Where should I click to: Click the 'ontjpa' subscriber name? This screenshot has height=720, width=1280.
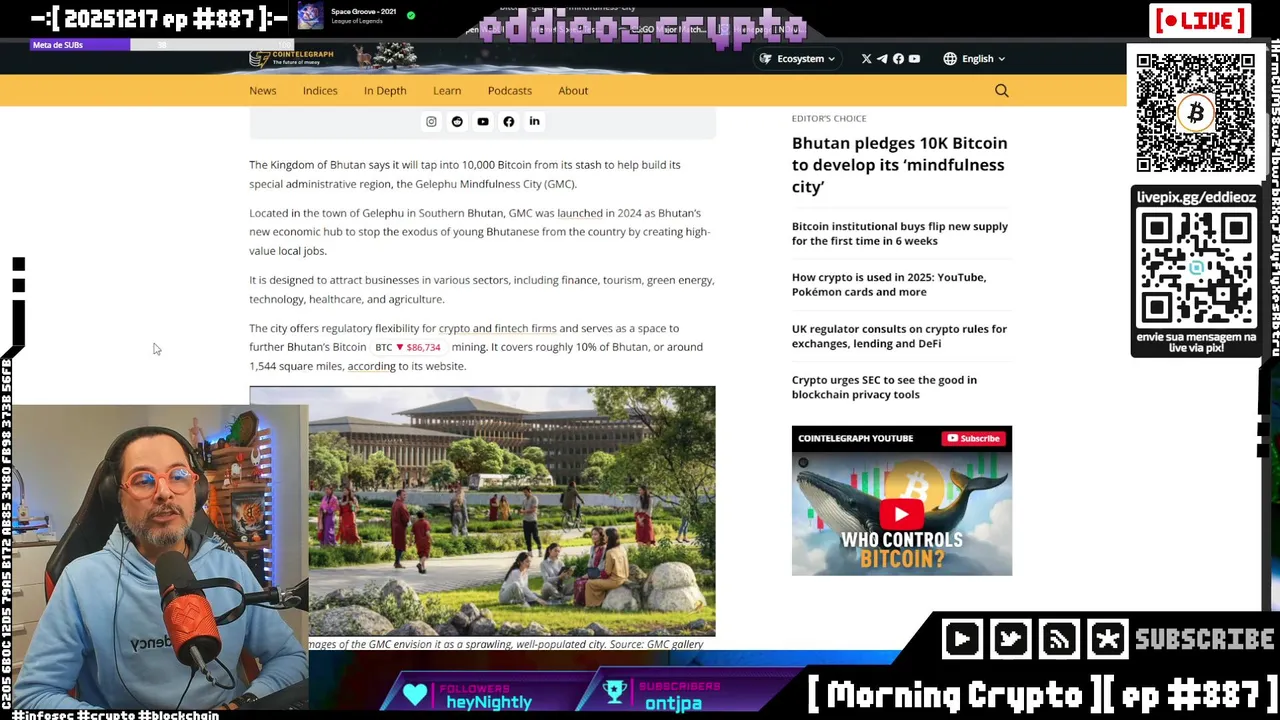tap(673, 703)
